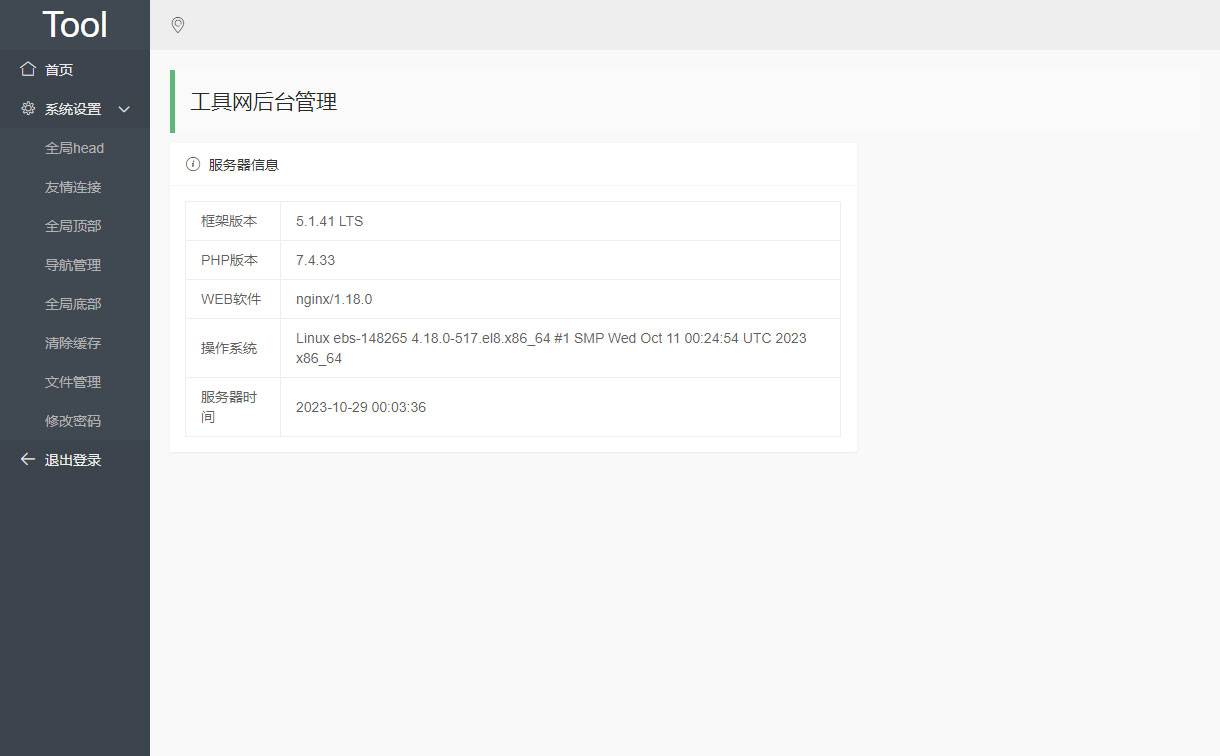
Task: Collapse the 系统设置 menu via its chevron
Action: 123,109
